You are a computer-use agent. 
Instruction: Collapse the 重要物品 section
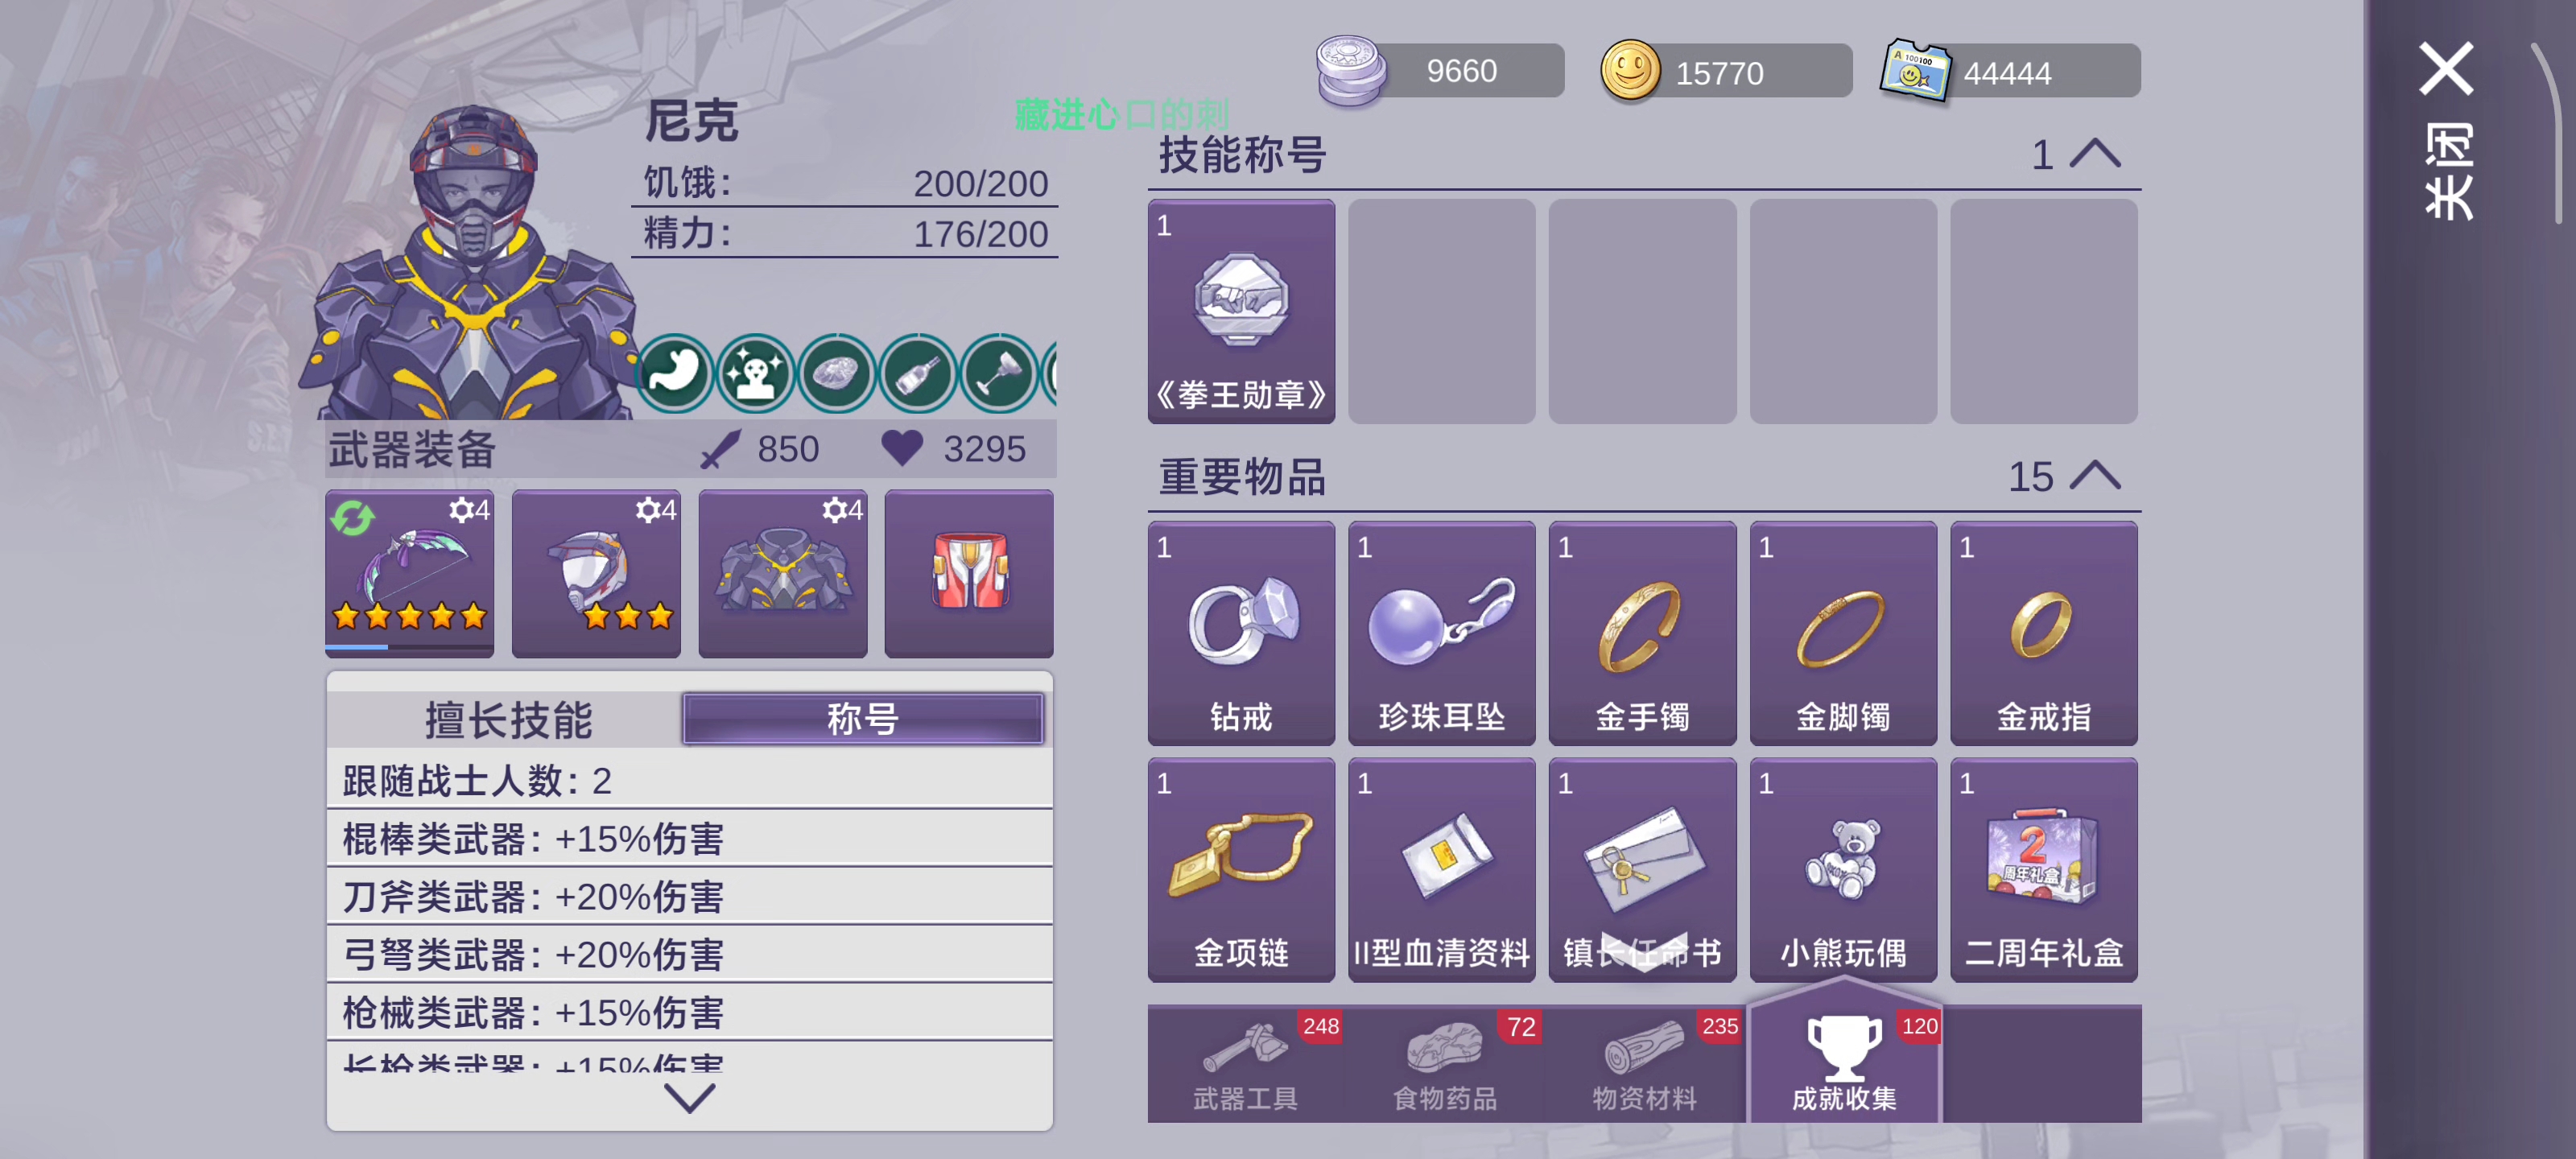click(x=2095, y=476)
